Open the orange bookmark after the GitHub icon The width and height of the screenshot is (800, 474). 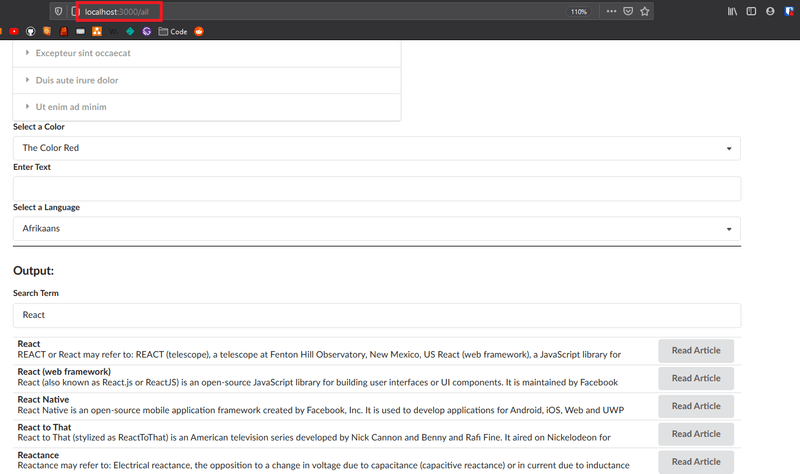click(x=47, y=32)
